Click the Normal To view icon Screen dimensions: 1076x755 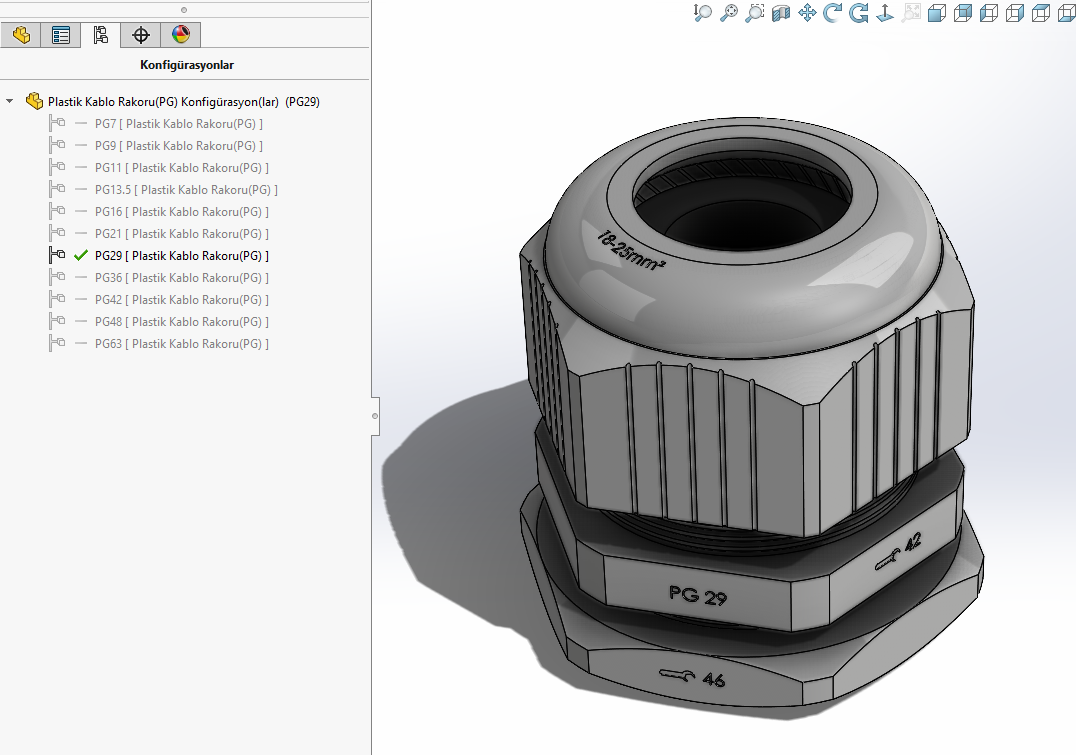pos(884,13)
